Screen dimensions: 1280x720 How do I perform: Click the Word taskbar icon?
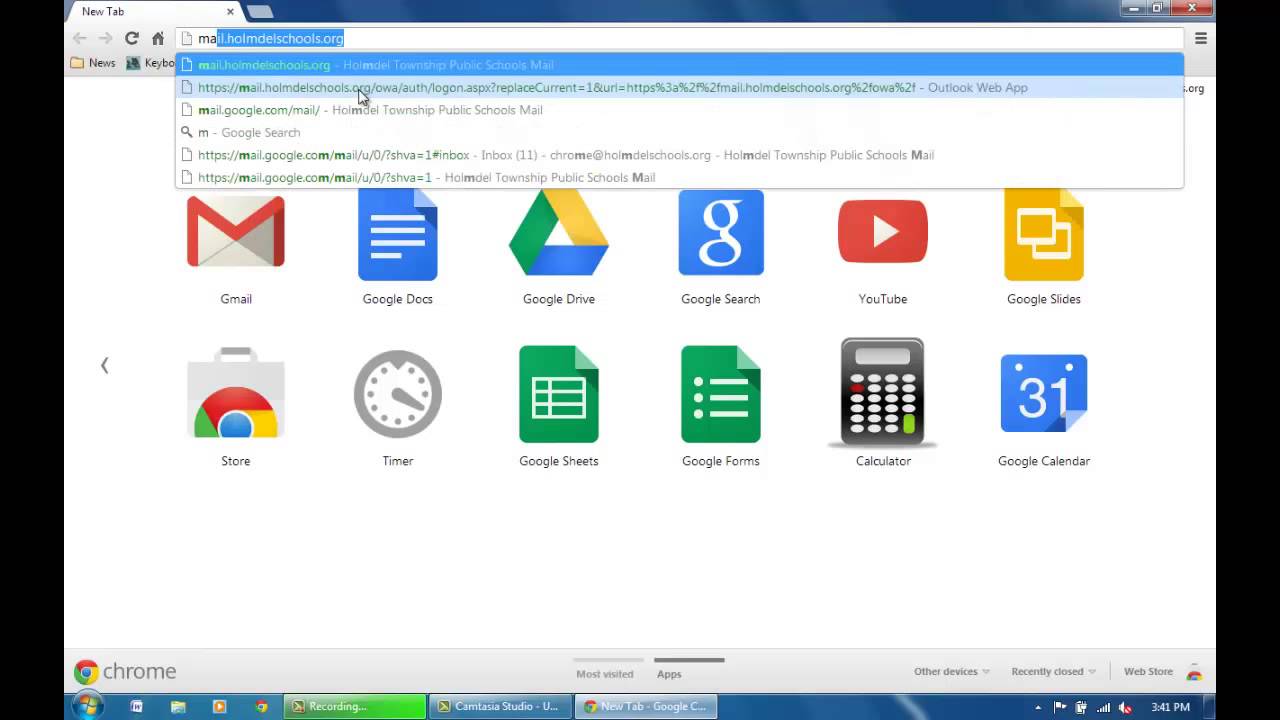pyautogui.click(x=136, y=706)
